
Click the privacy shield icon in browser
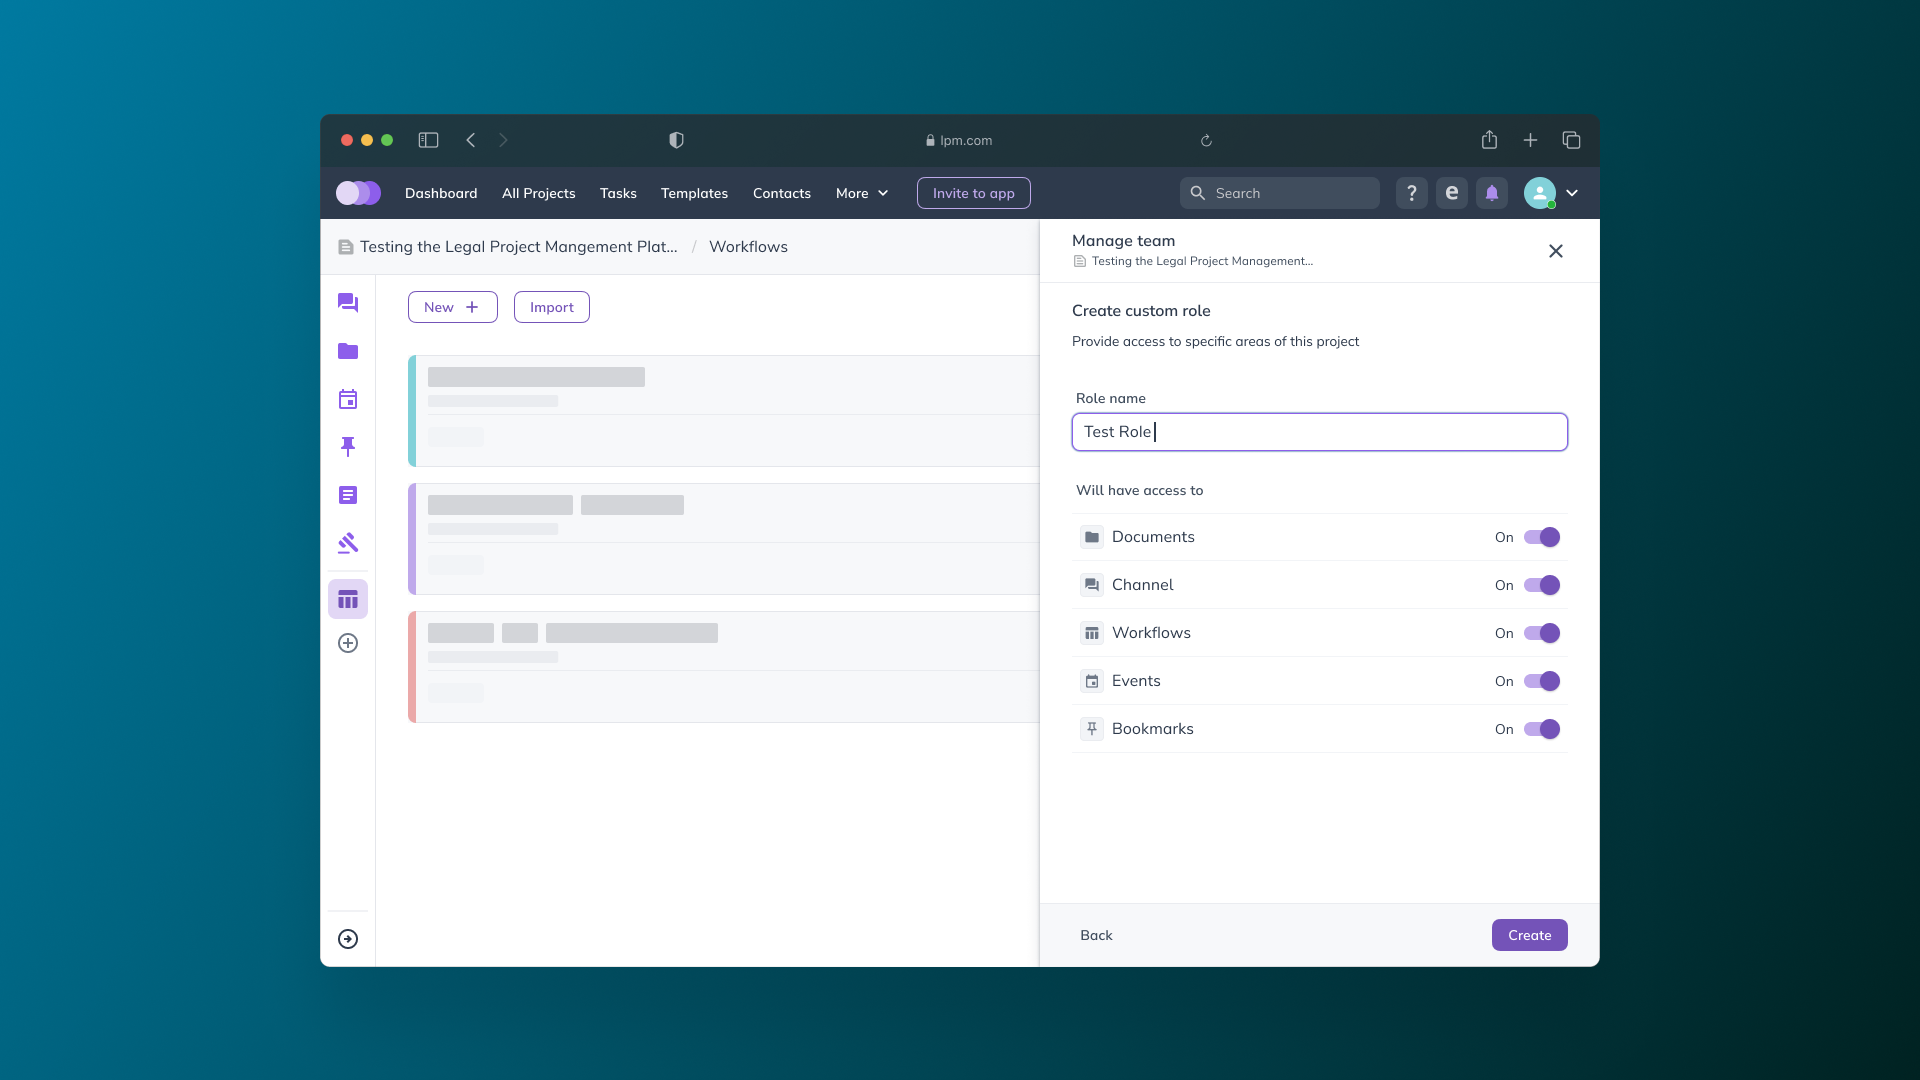[676, 140]
